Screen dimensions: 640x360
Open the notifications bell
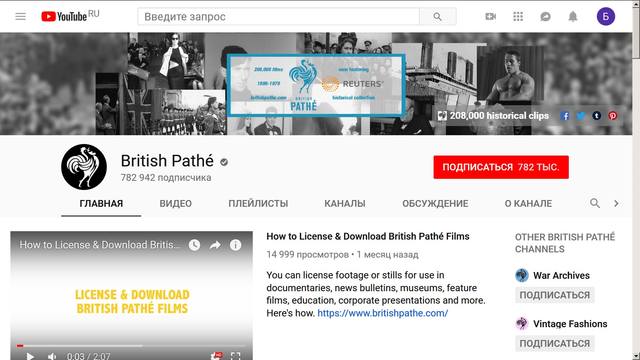[573, 16]
